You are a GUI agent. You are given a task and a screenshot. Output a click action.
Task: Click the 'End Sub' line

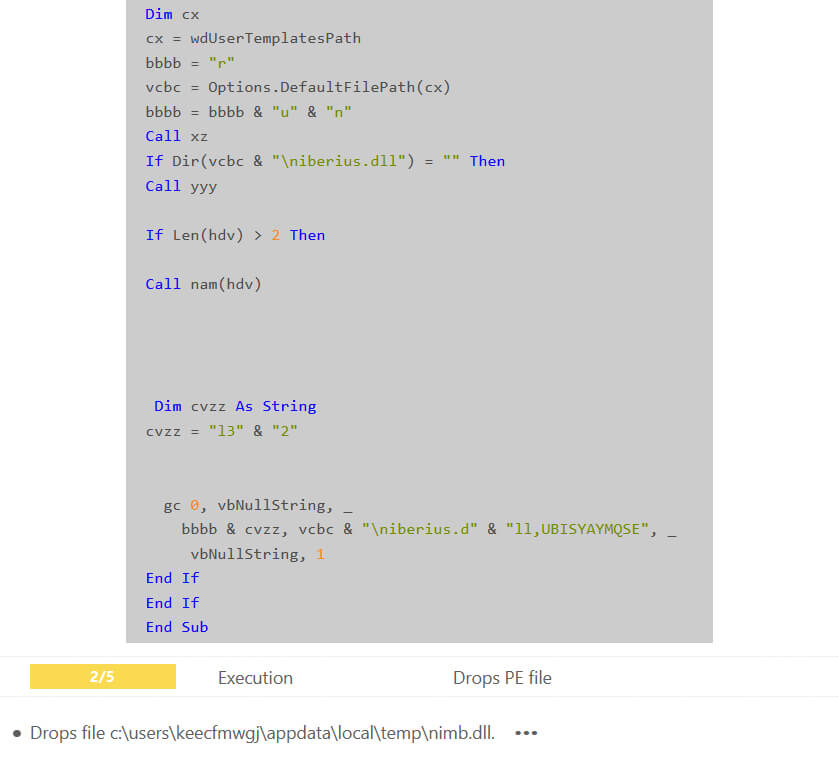pos(177,627)
